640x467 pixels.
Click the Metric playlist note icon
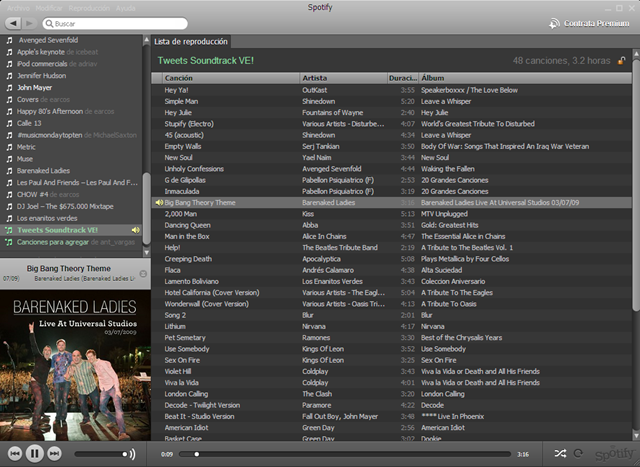9,147
